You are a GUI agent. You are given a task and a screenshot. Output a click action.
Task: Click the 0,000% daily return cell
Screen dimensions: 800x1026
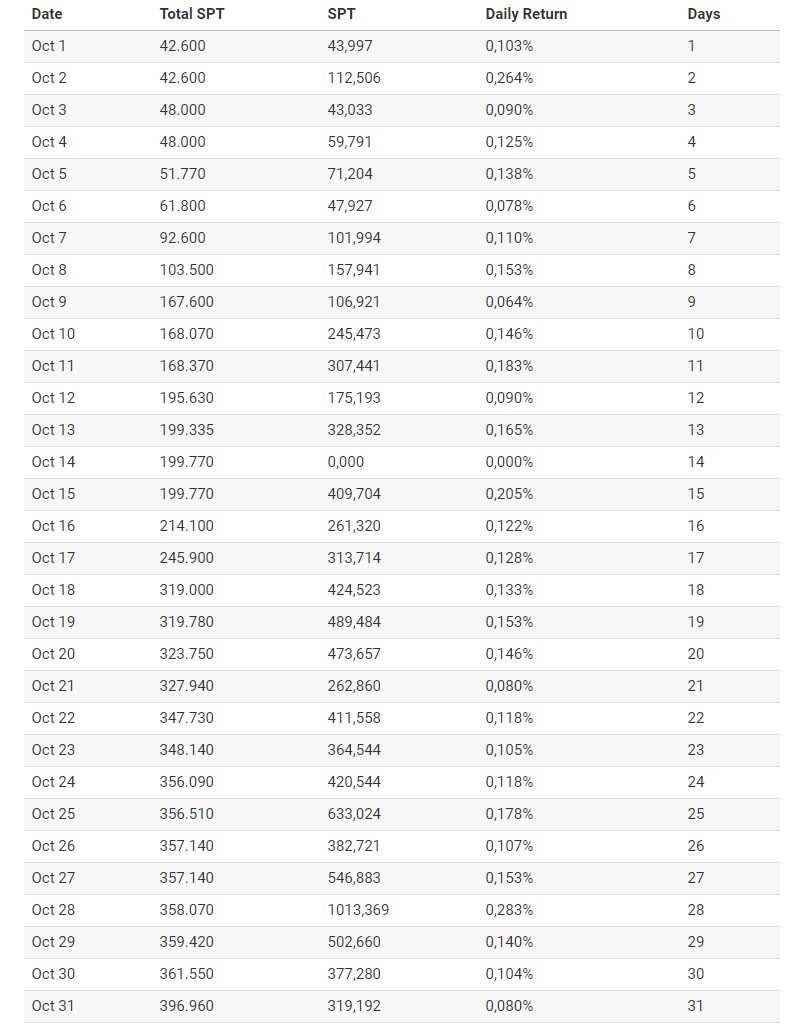click(509, 462)
